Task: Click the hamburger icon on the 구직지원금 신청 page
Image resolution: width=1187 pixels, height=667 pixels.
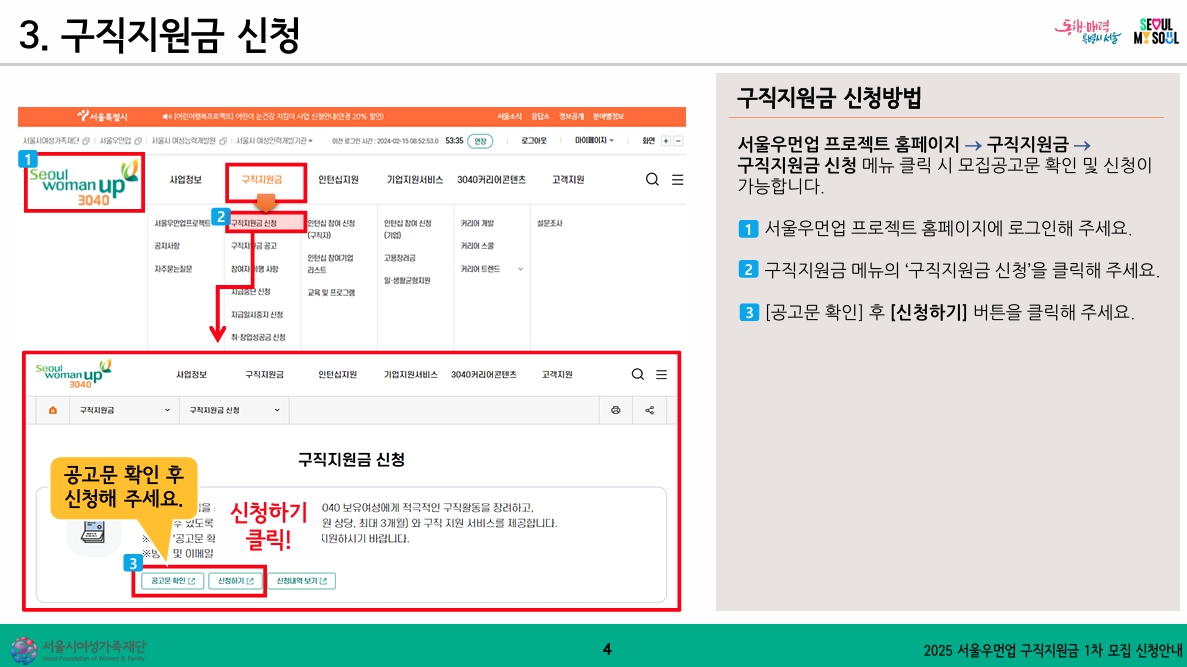Action: click(662, 374)
